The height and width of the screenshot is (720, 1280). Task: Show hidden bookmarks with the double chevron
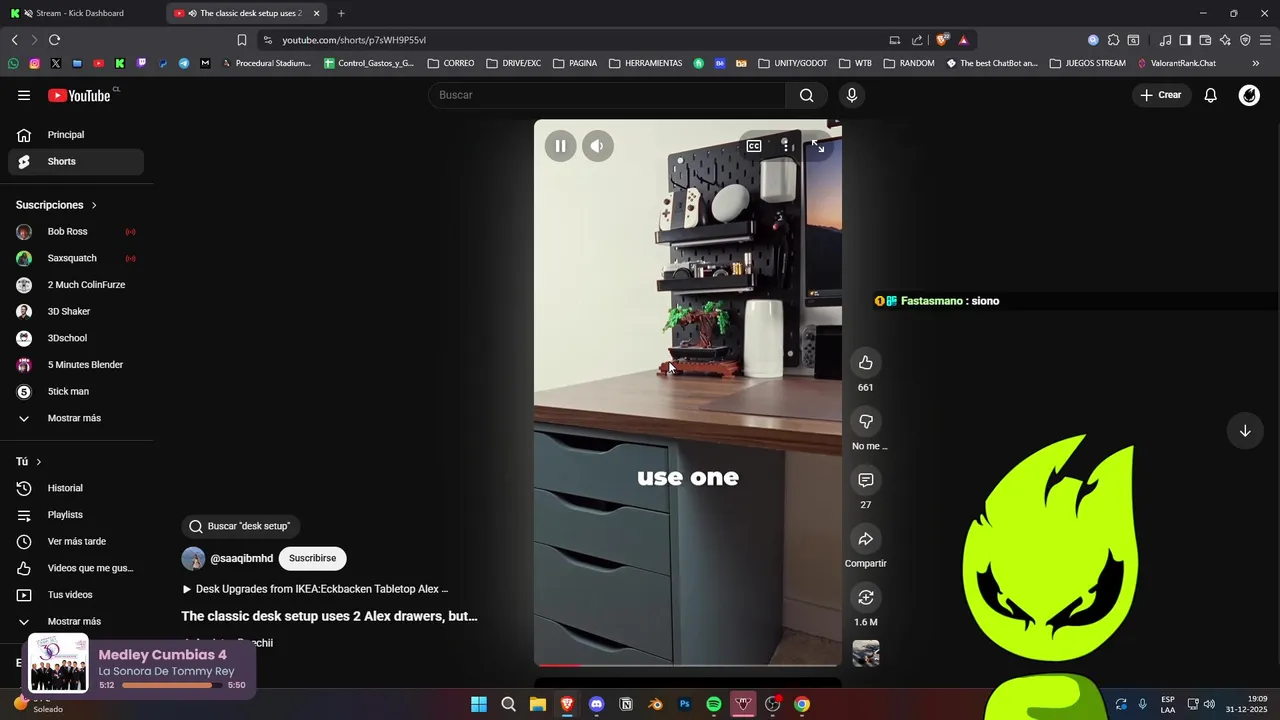click(1256, 63)
